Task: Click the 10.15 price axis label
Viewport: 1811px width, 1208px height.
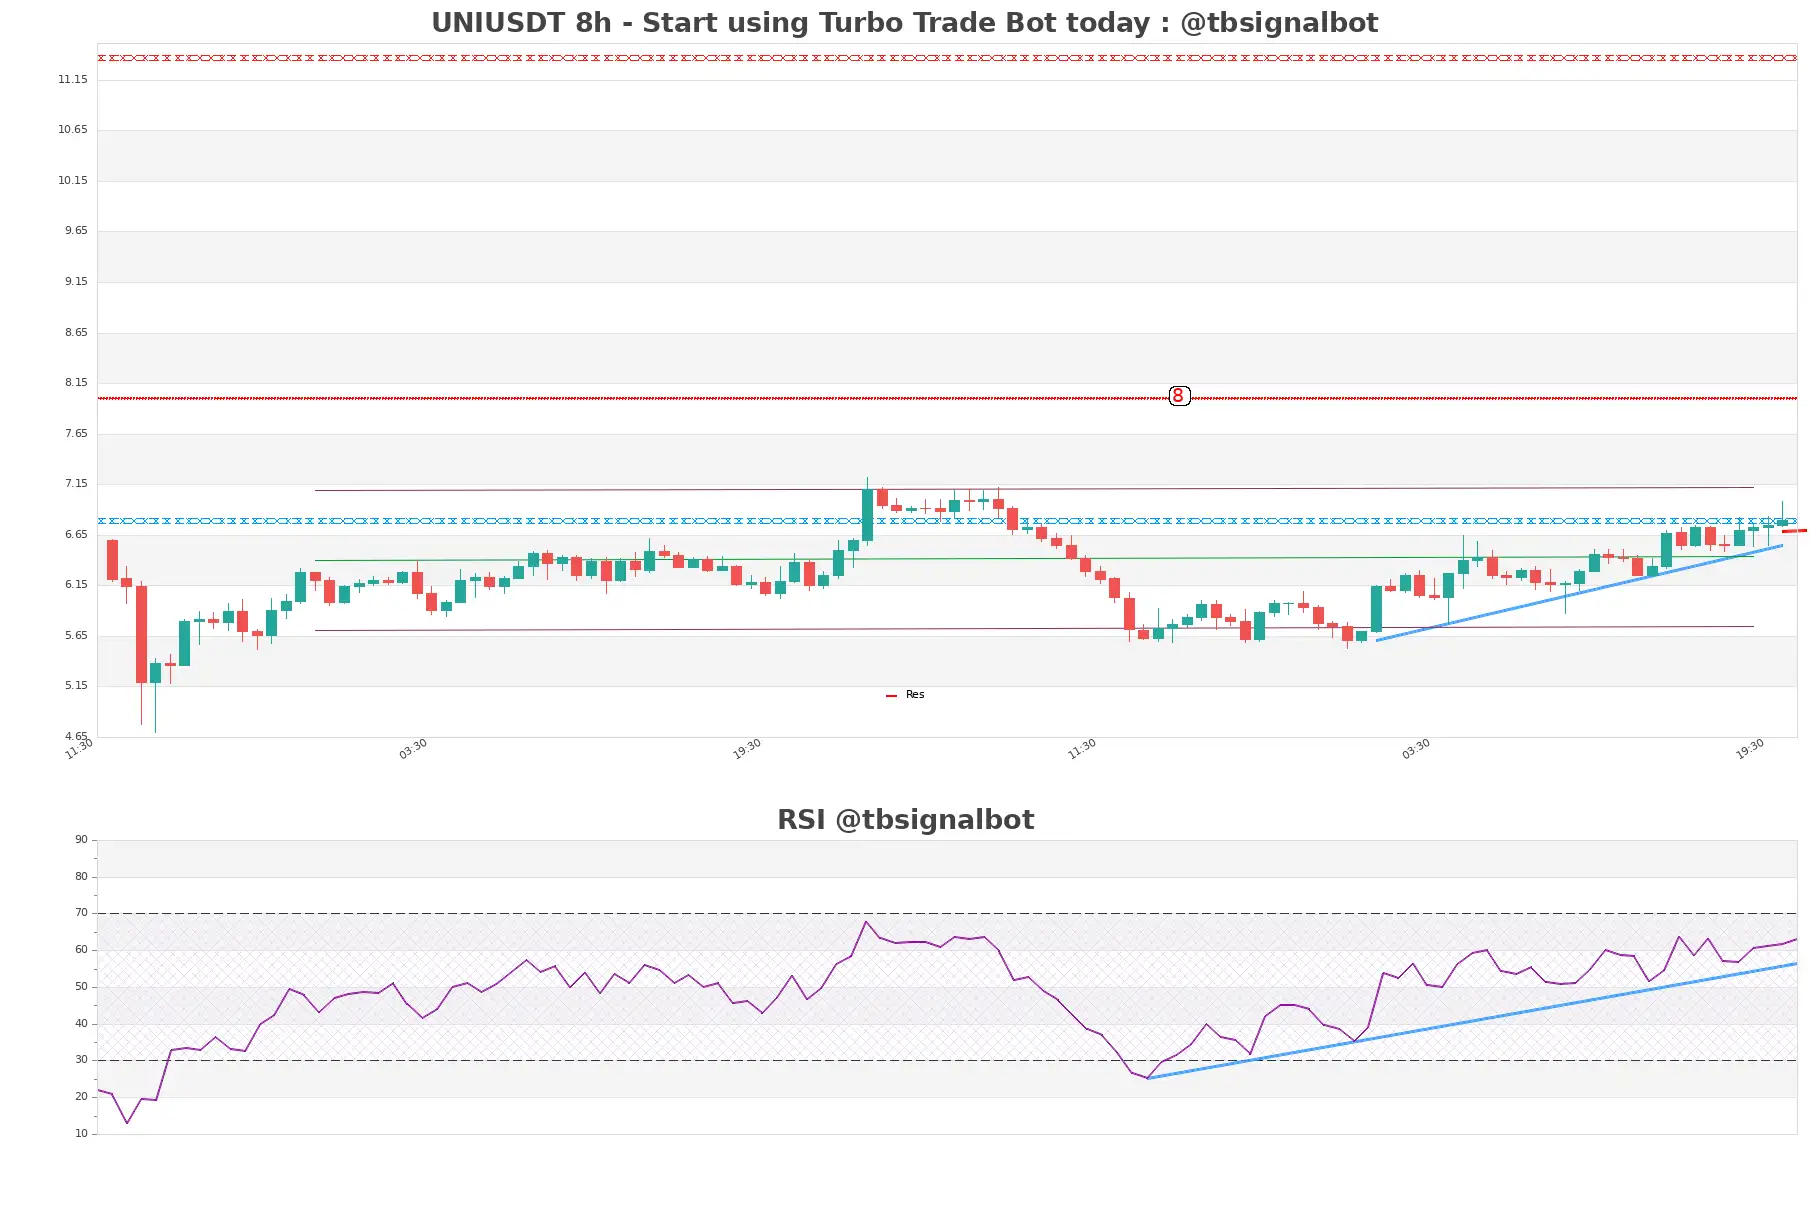Action: 73,180
